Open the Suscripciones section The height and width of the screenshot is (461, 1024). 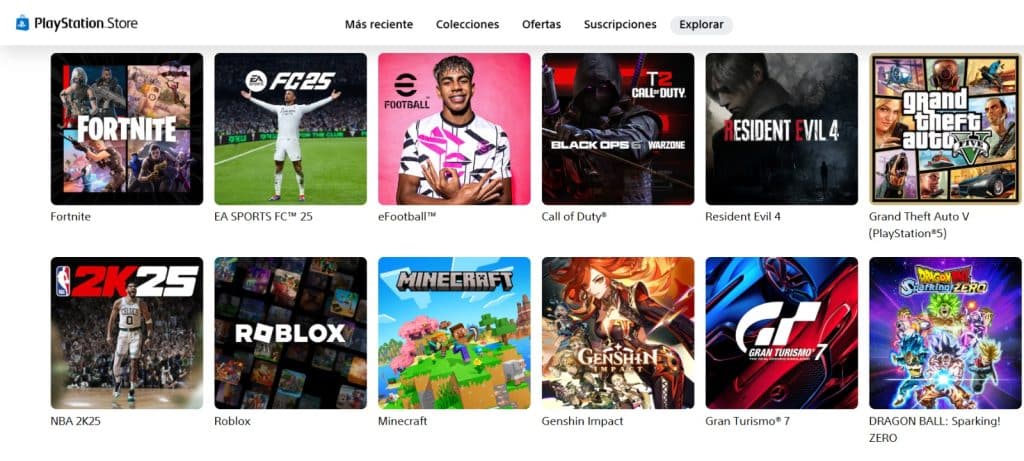pos(620,25)
